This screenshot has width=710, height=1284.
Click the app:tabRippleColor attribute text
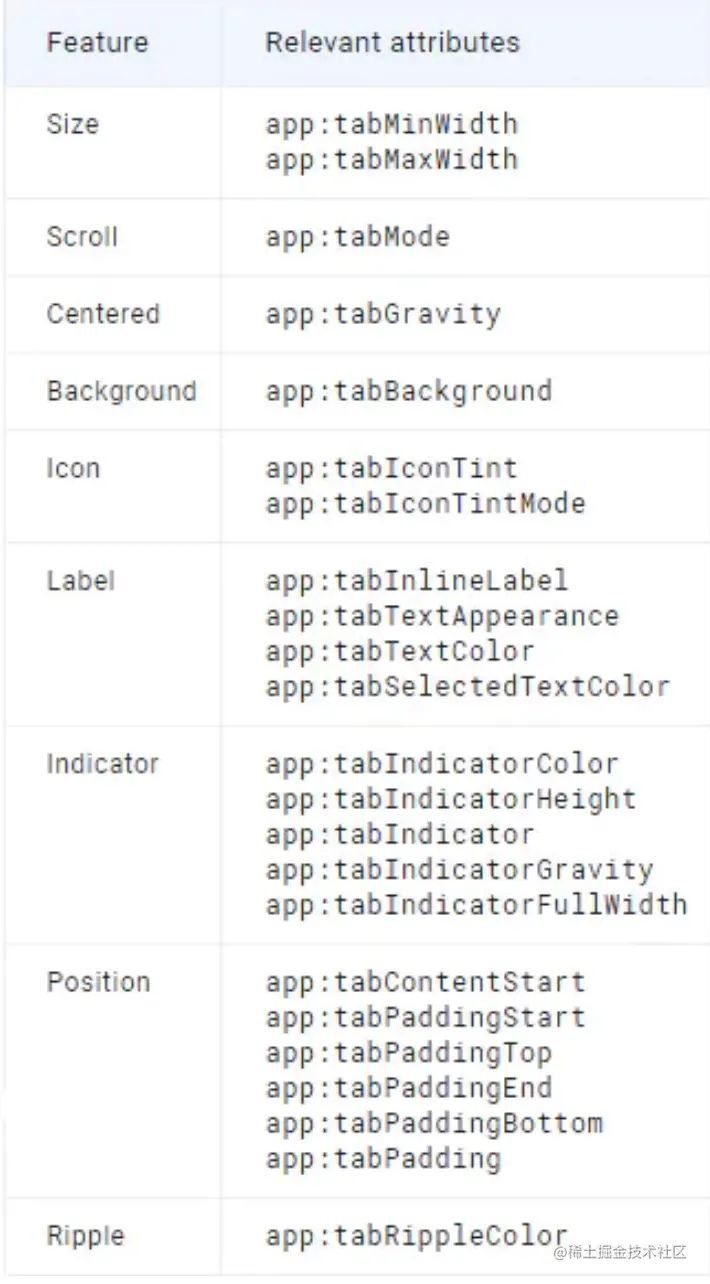tap(416, 1236)
